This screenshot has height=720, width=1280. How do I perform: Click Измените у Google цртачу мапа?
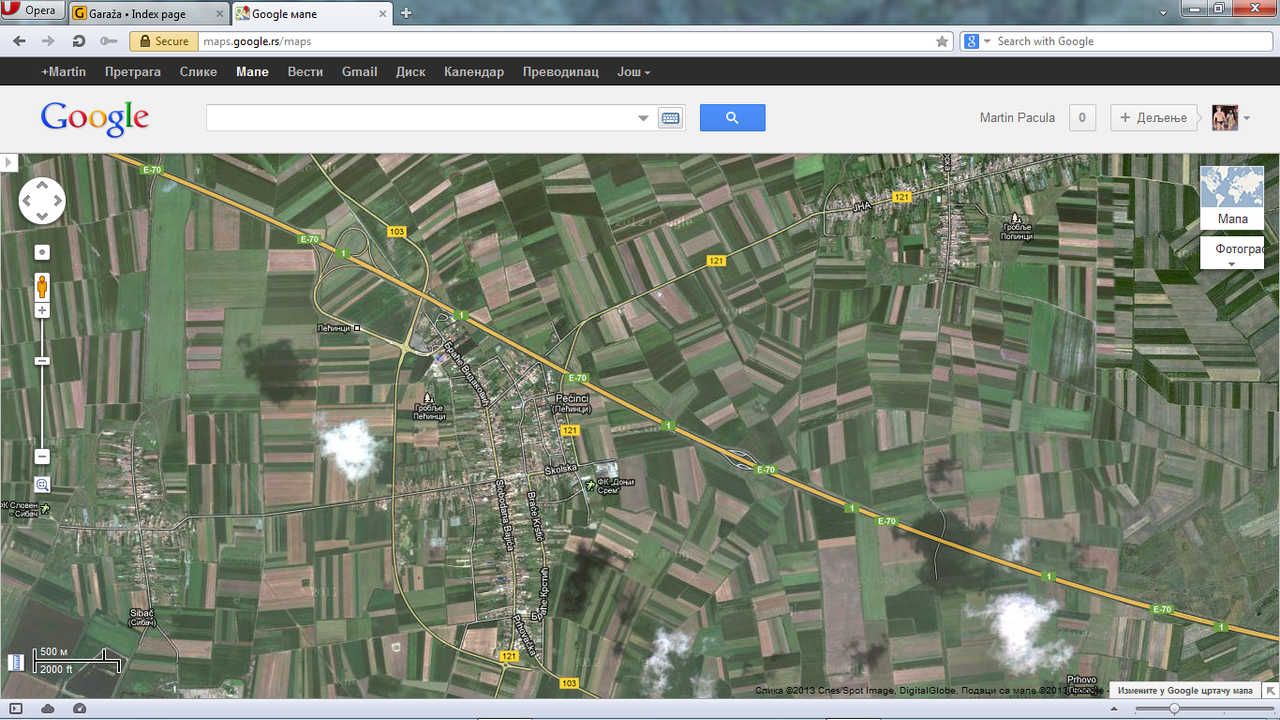click(1184, 690)
